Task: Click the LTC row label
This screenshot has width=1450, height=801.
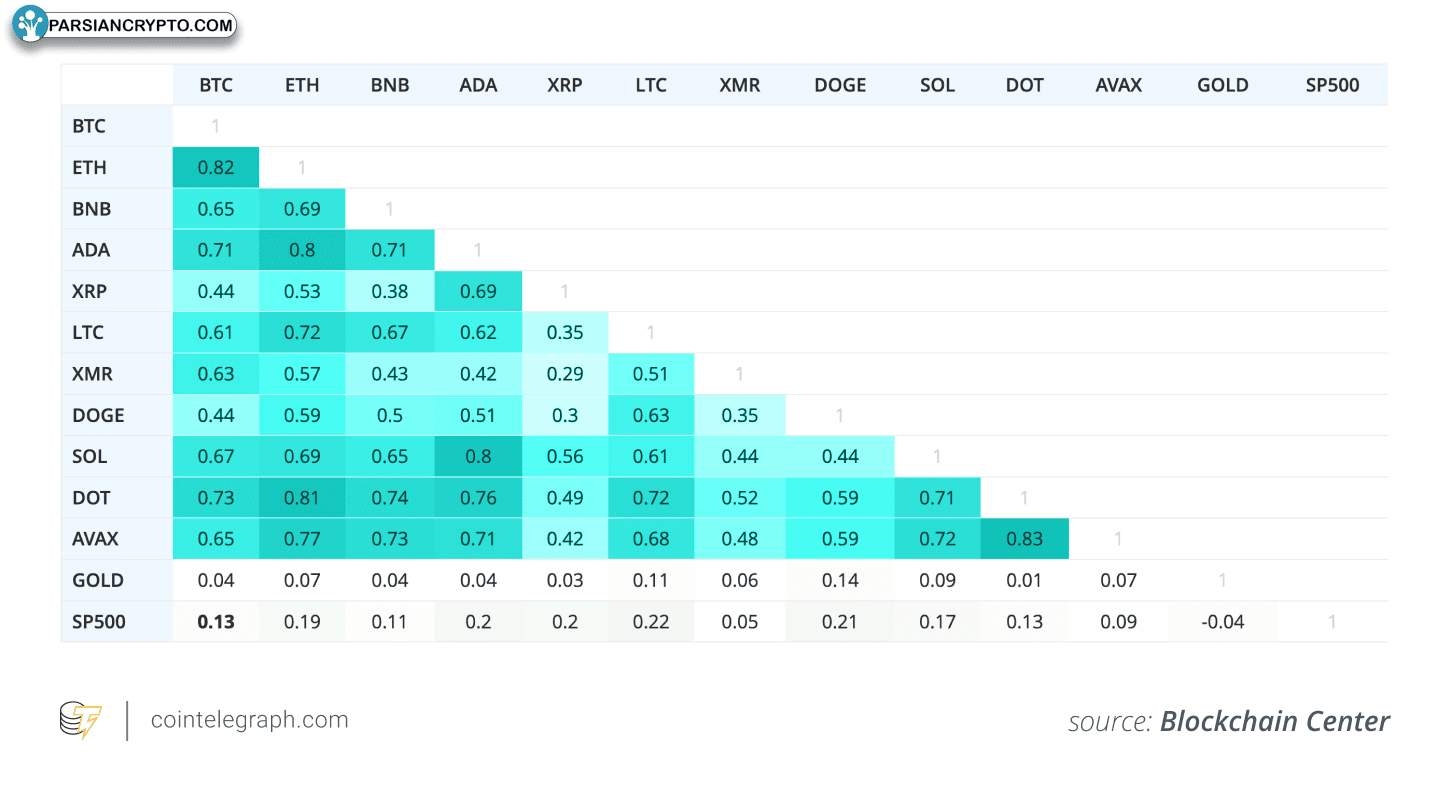Action: [x=117, y=332]
